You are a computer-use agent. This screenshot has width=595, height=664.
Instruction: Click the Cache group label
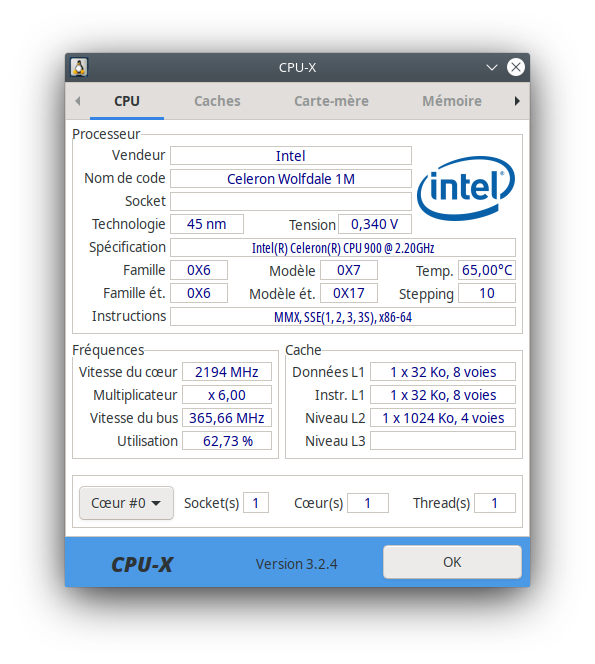(303, 350)
